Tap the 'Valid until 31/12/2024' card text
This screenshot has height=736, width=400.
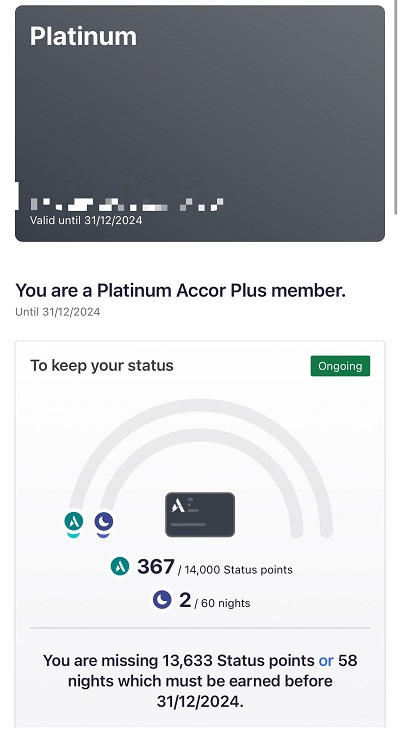86,220
